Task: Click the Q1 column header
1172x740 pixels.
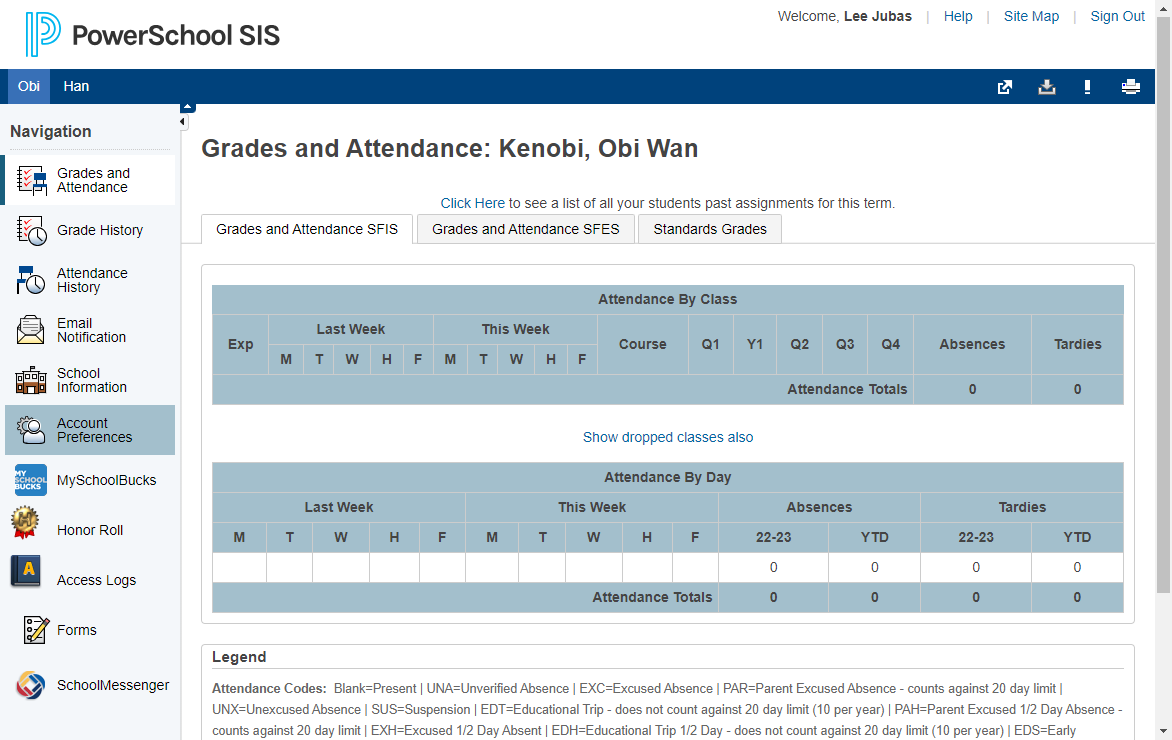Action: pyautogui.click(x=710, y=345)
